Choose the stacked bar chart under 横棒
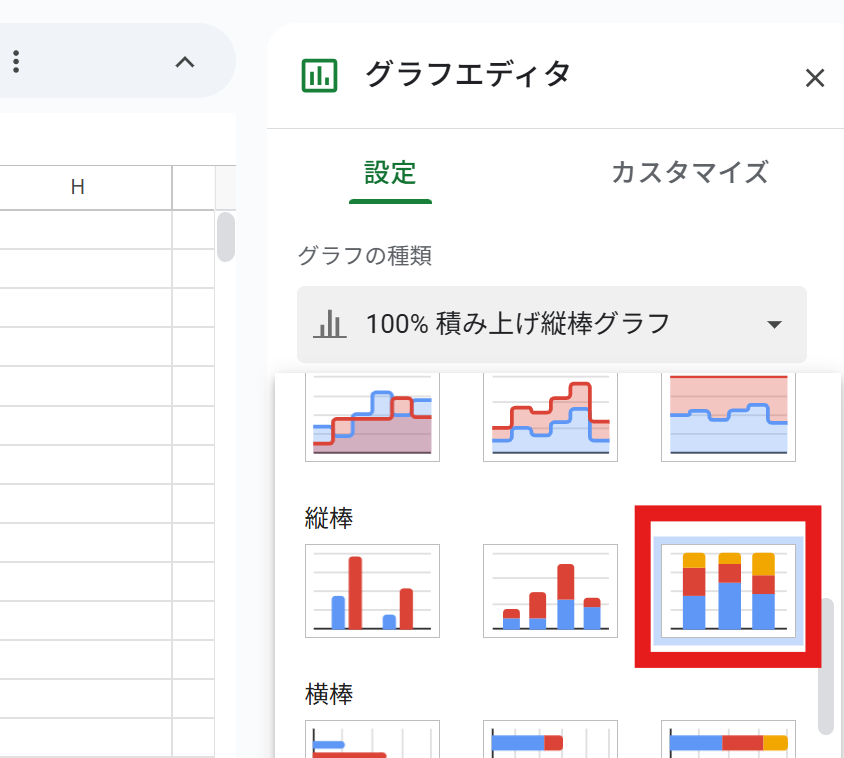 point(550,740)
